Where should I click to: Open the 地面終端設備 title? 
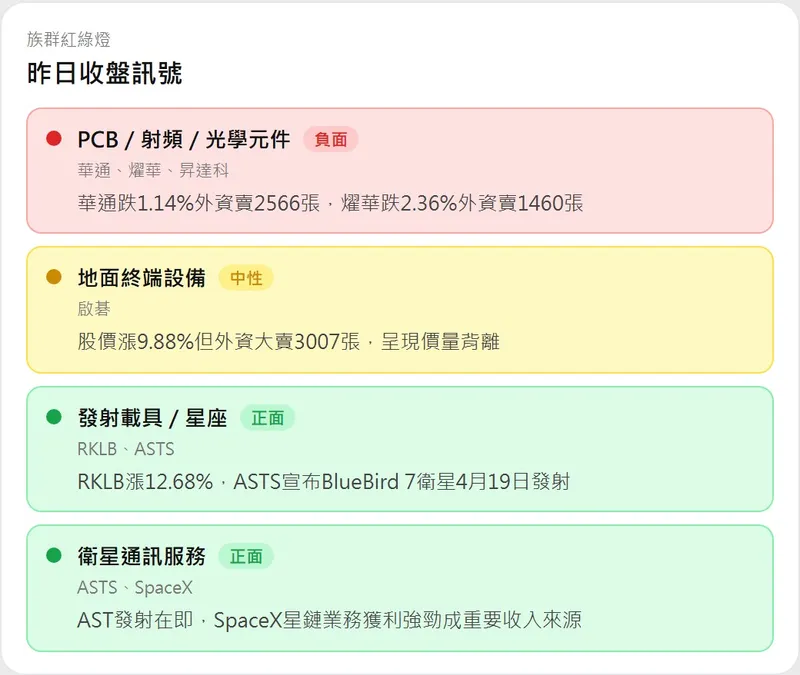(141, 278)
